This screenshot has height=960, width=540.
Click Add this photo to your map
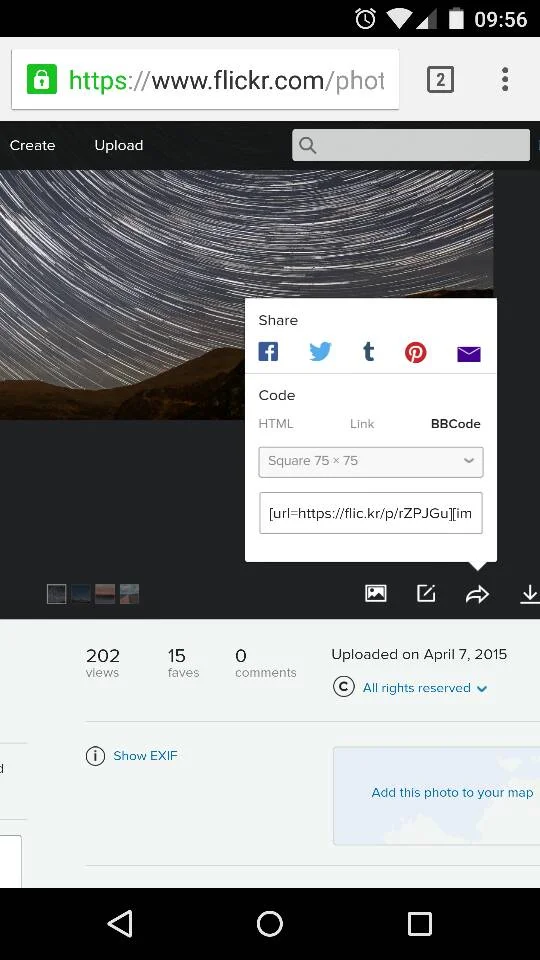tap(452, 793)
